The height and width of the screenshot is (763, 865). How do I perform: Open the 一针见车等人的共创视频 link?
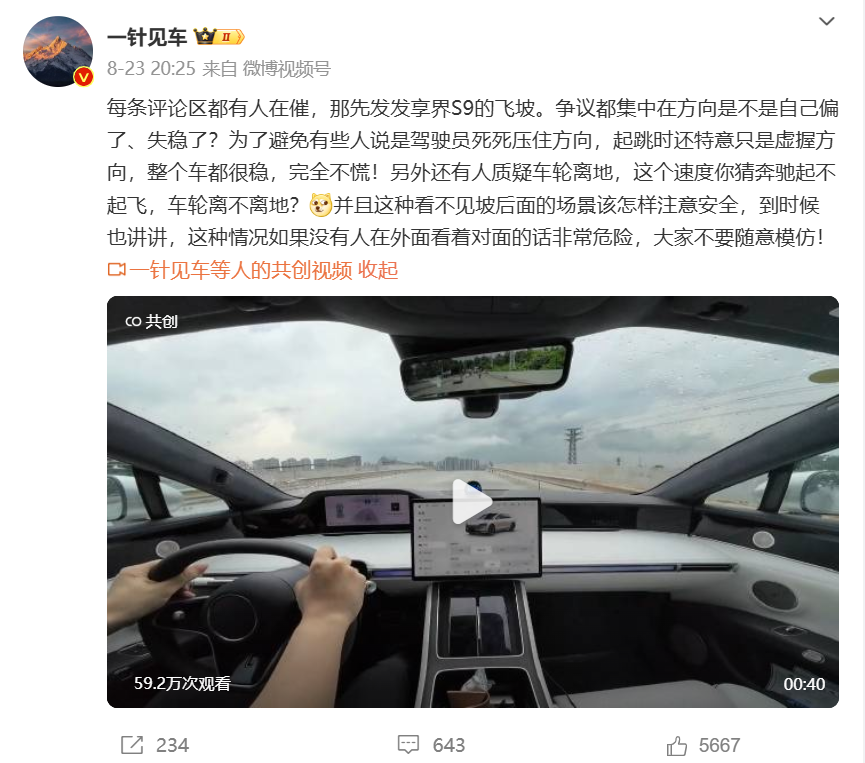click(241, 270)
